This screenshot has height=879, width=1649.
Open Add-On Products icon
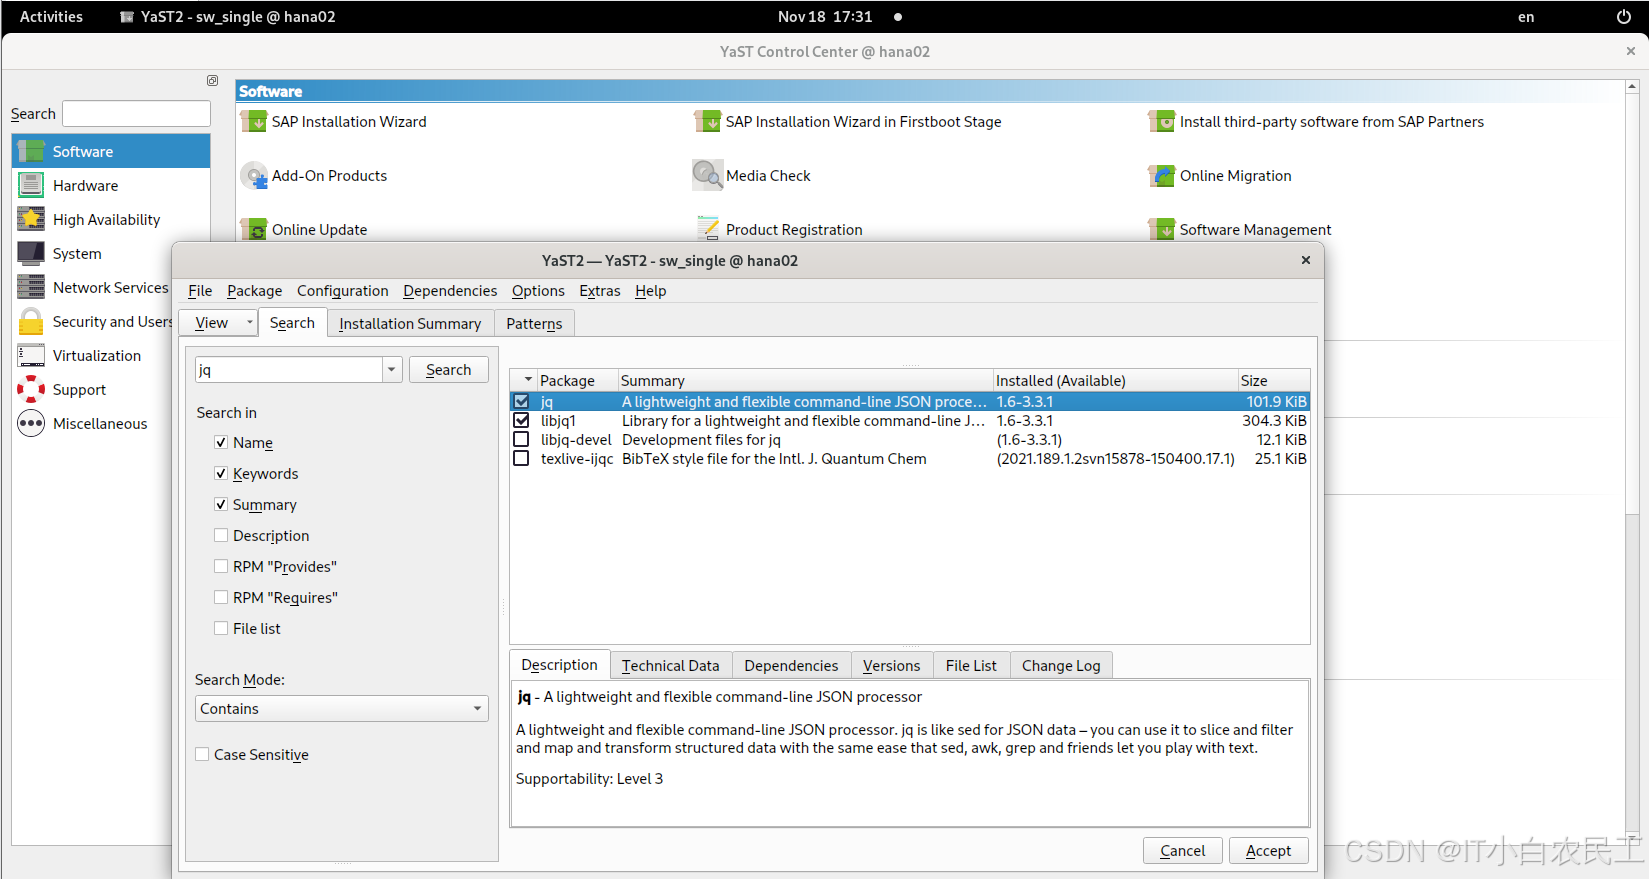tap(254, 175)
